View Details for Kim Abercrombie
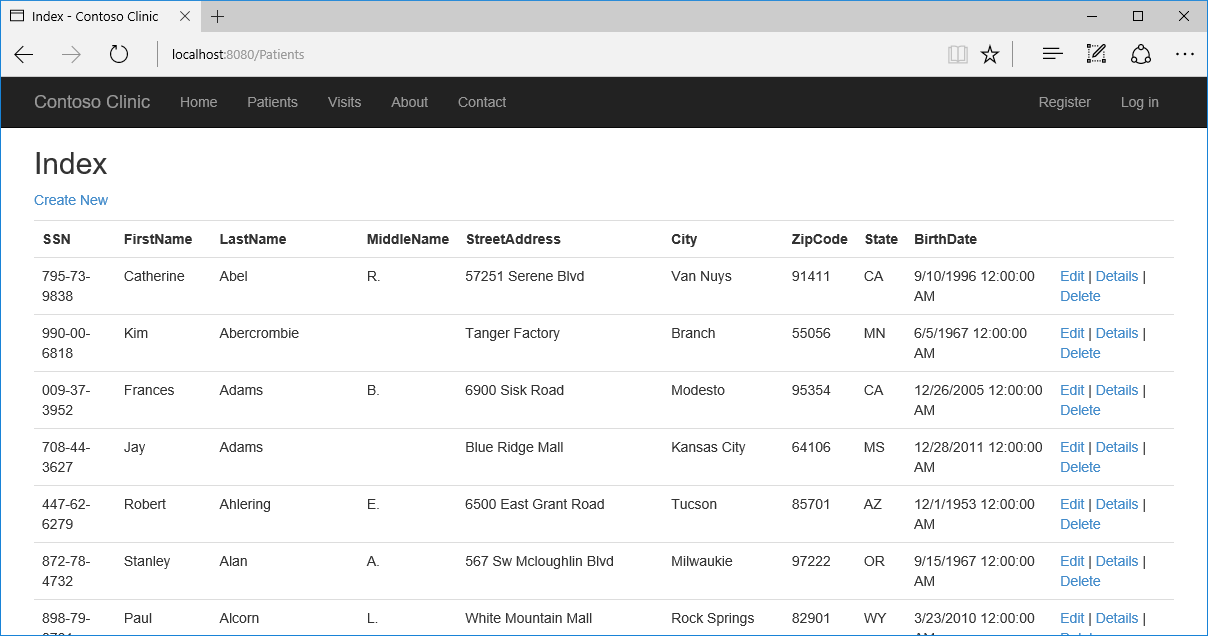Screen dimensions: 1208x636 [1116, 333]
